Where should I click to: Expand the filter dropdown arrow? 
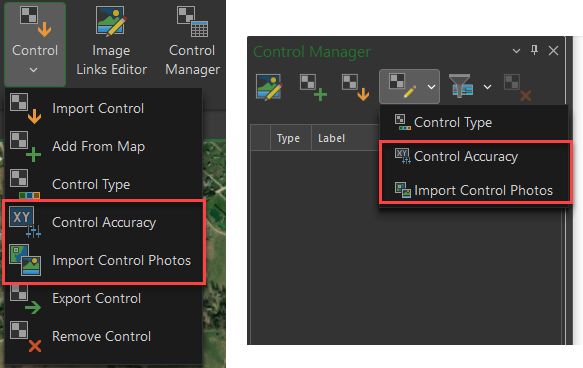[x=487, y=87]
